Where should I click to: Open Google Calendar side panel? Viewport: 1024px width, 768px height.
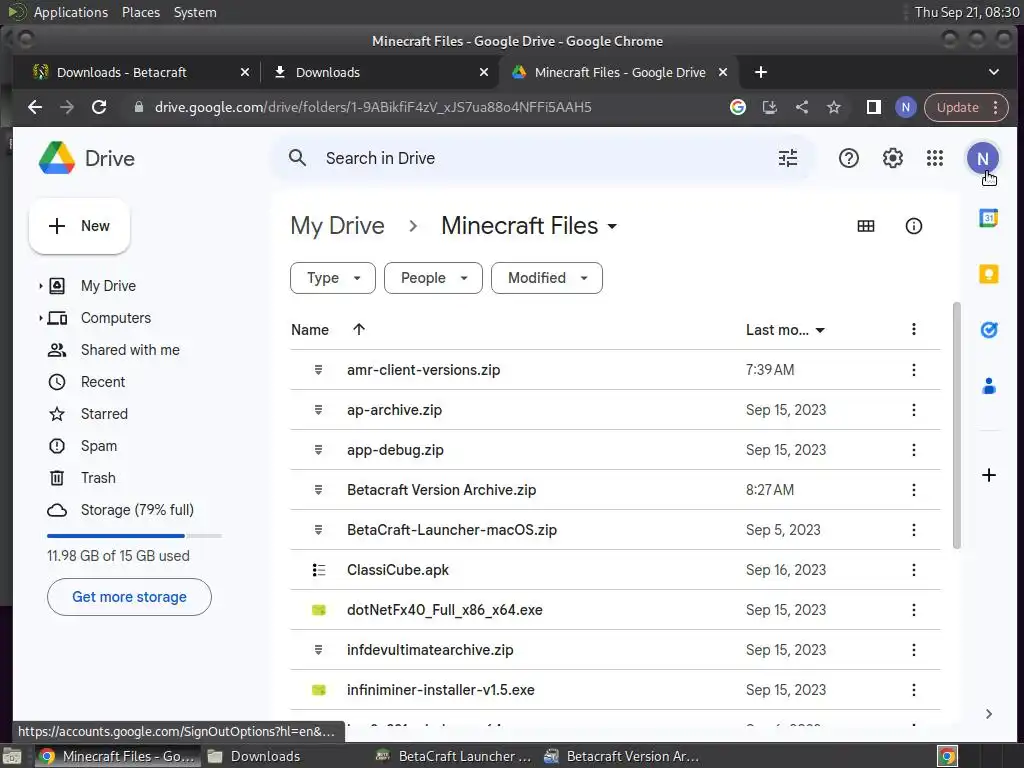pos(988,217)
